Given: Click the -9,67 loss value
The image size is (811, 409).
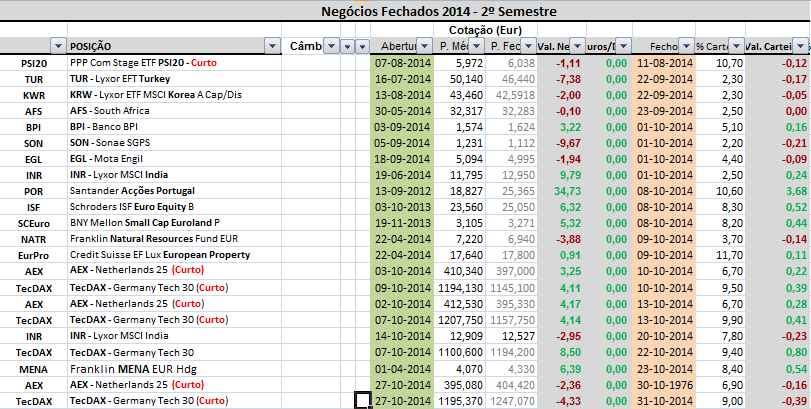Looking at the screenshot, I should click(x=562, y=143).
